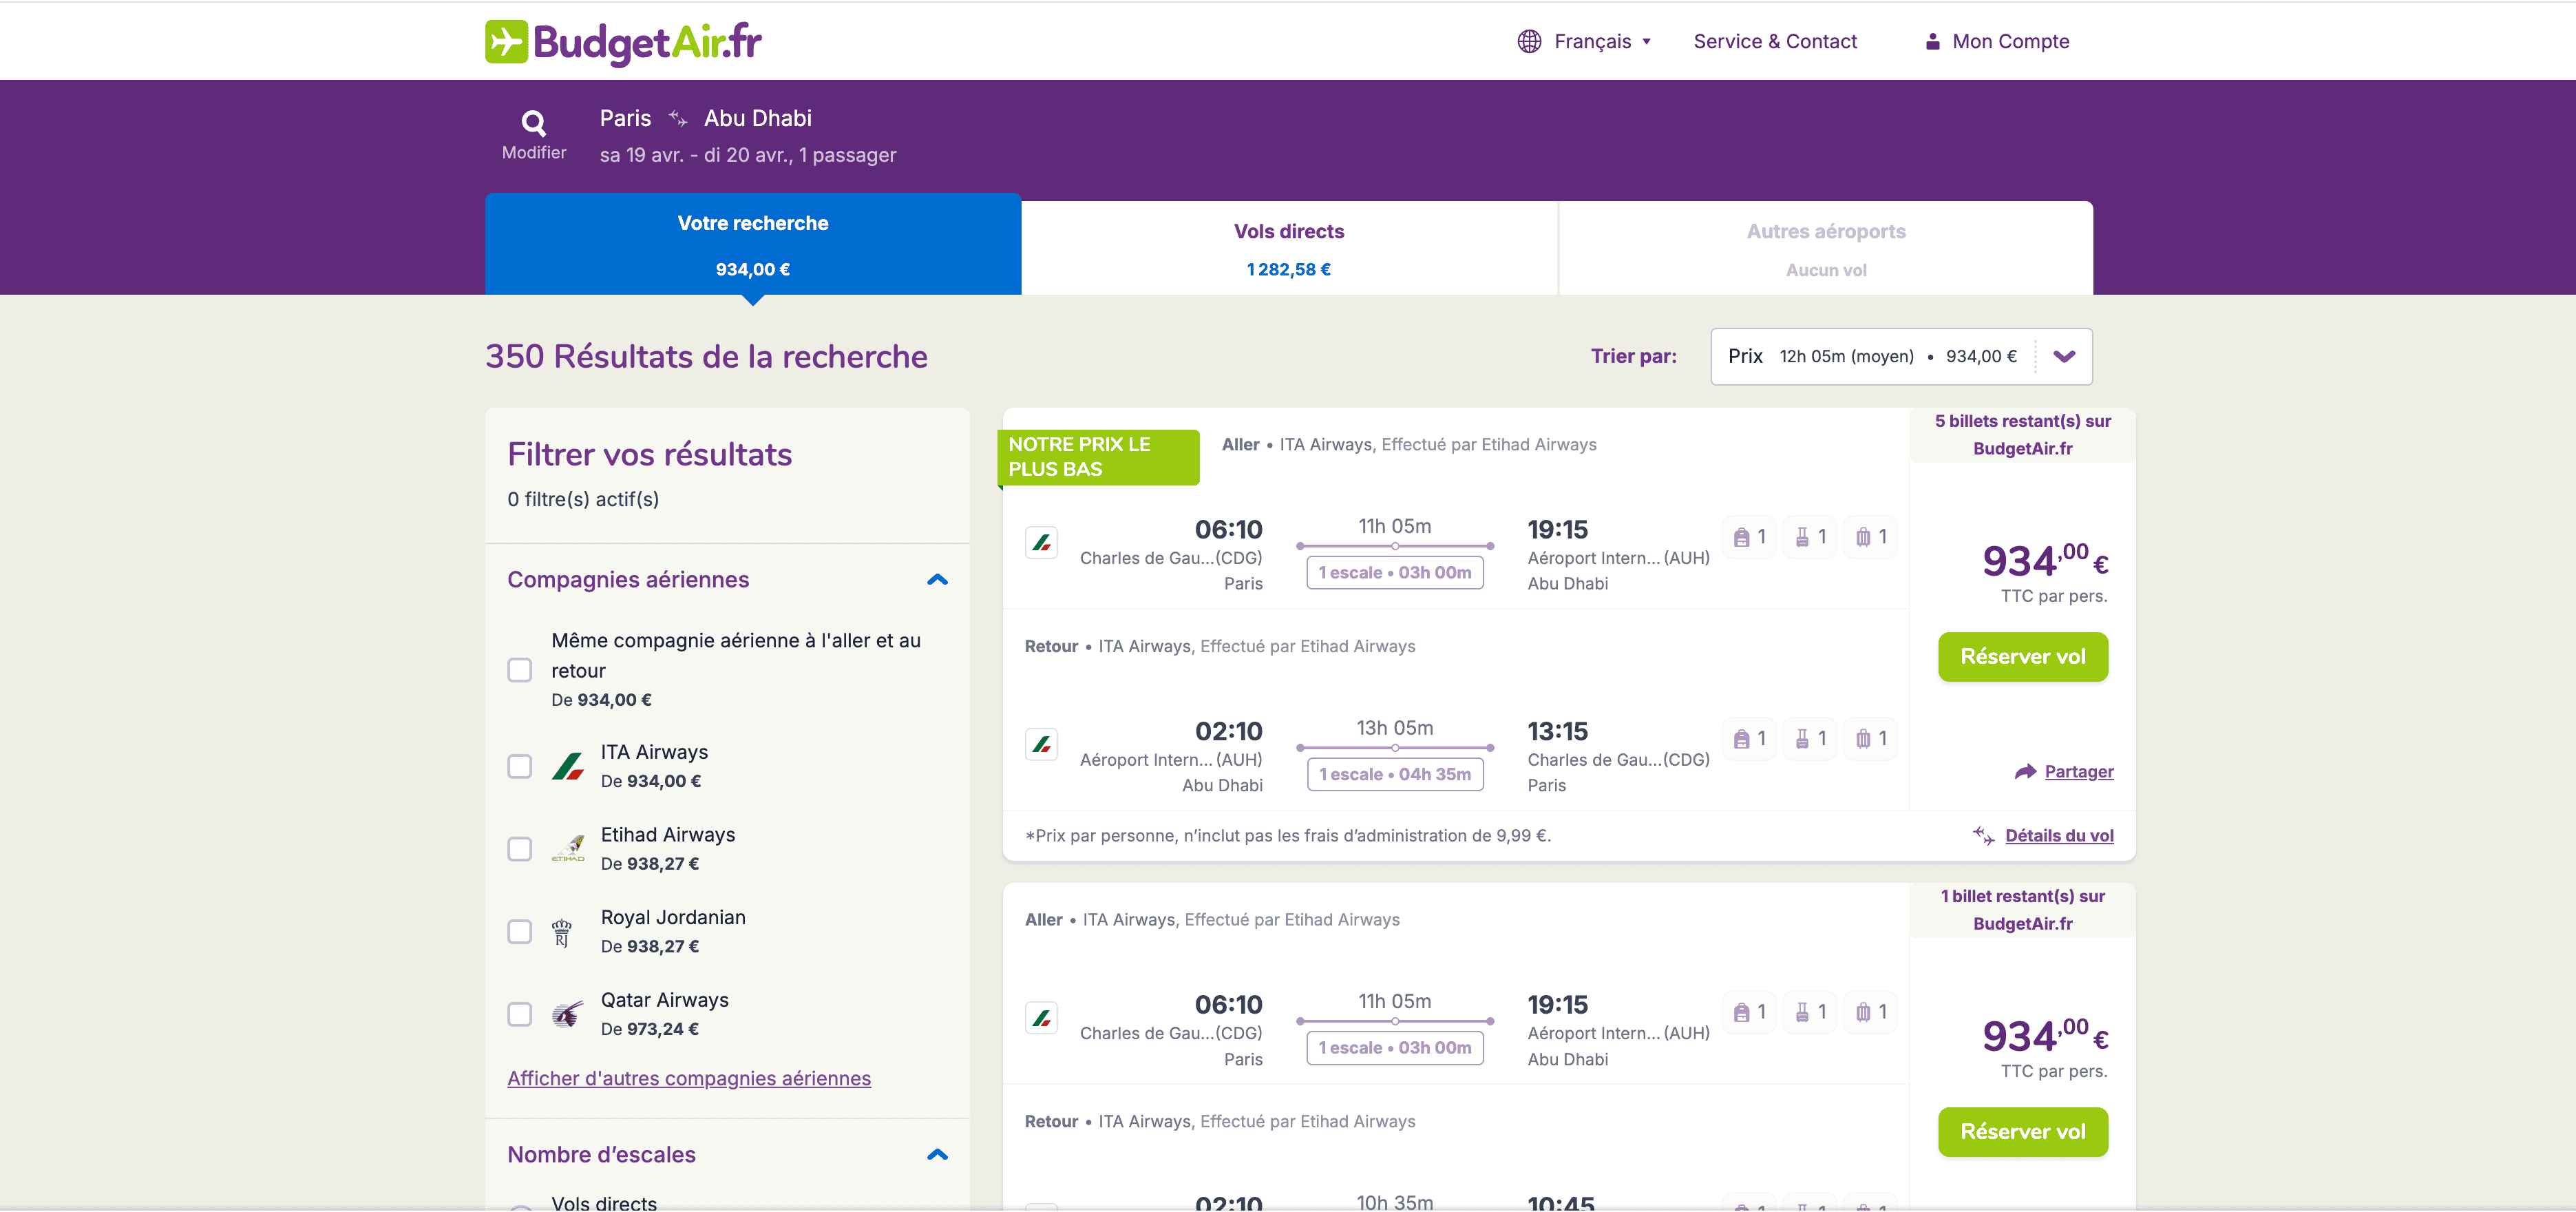Collapse the Nombre d'escales filter section
The image size is (2576, 1212).
click(937, 1155)
